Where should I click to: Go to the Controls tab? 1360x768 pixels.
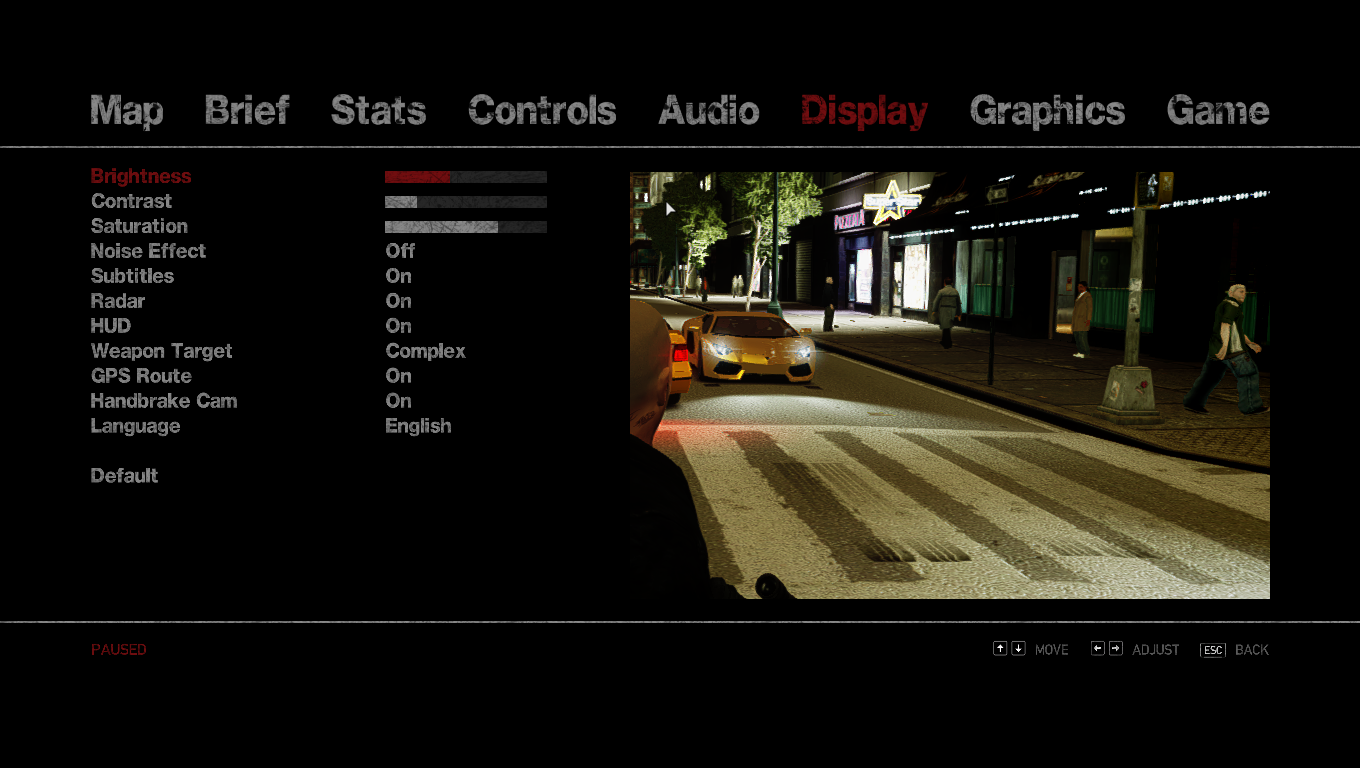(x=542, y=110)
